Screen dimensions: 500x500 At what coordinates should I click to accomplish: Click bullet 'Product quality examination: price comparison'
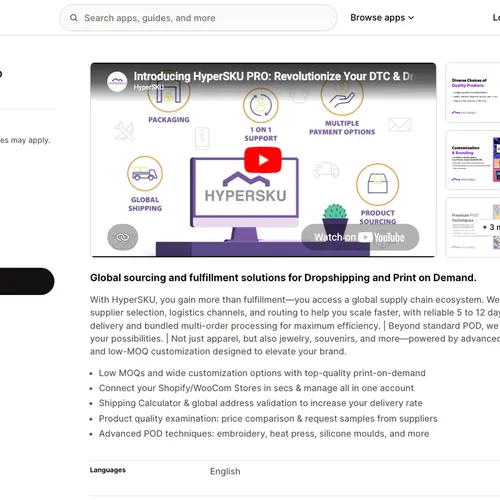pyautogui.click(x=268, y=419)
